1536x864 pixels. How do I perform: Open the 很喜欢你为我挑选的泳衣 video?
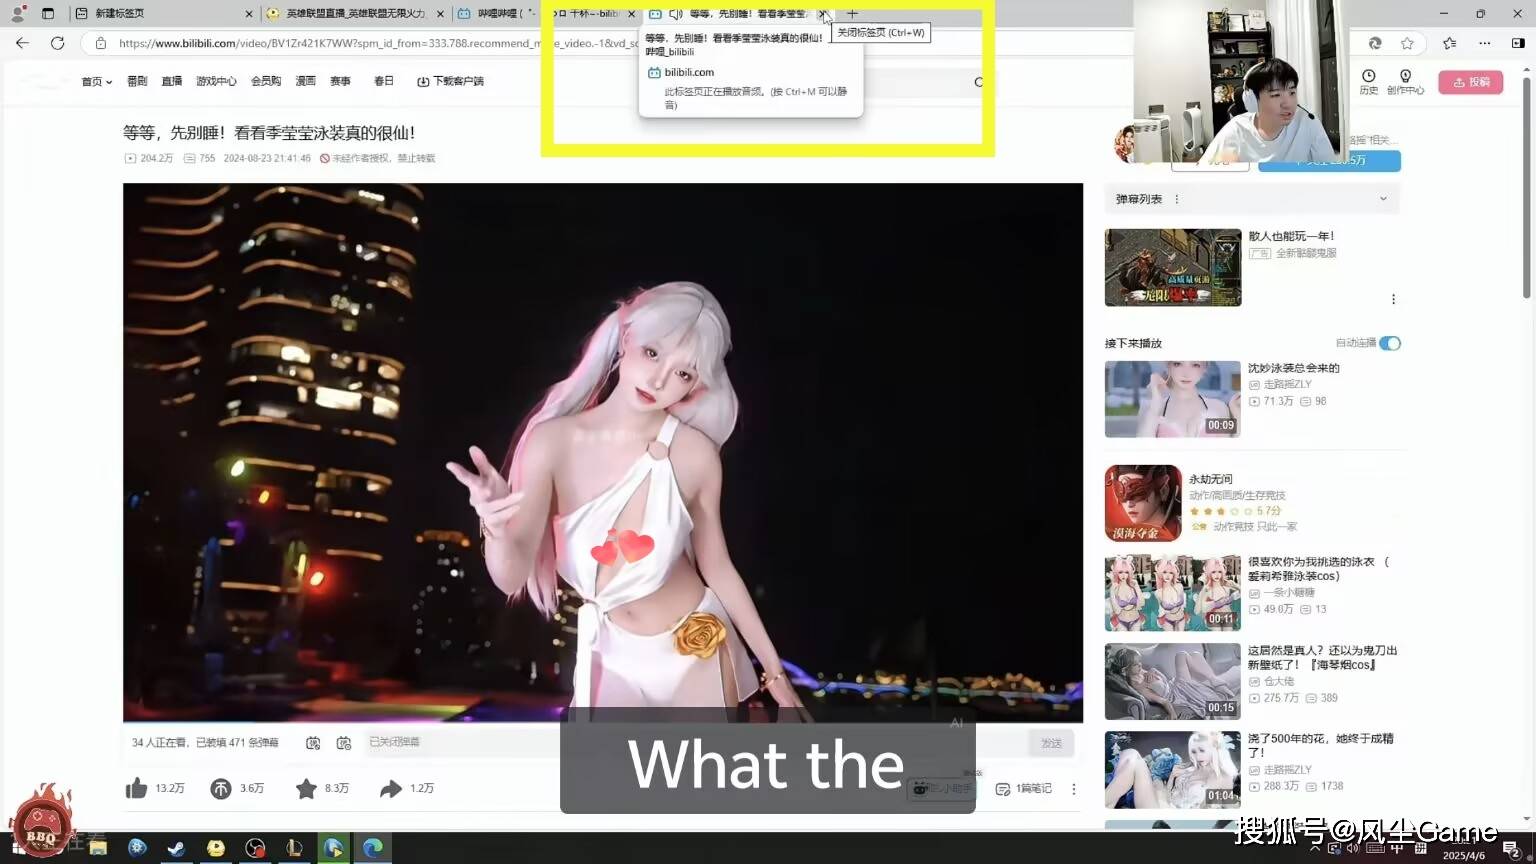[1173, 592]
